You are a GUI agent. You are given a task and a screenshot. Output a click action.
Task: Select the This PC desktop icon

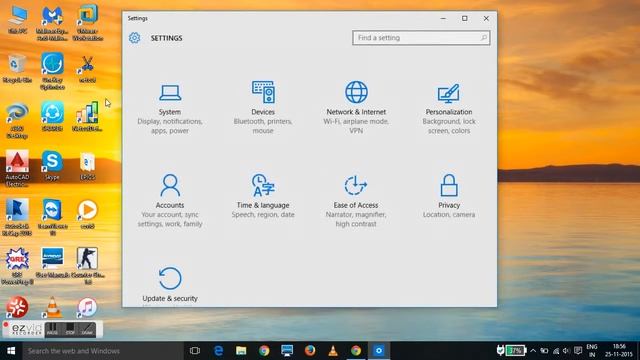click(x=18, y=20)
